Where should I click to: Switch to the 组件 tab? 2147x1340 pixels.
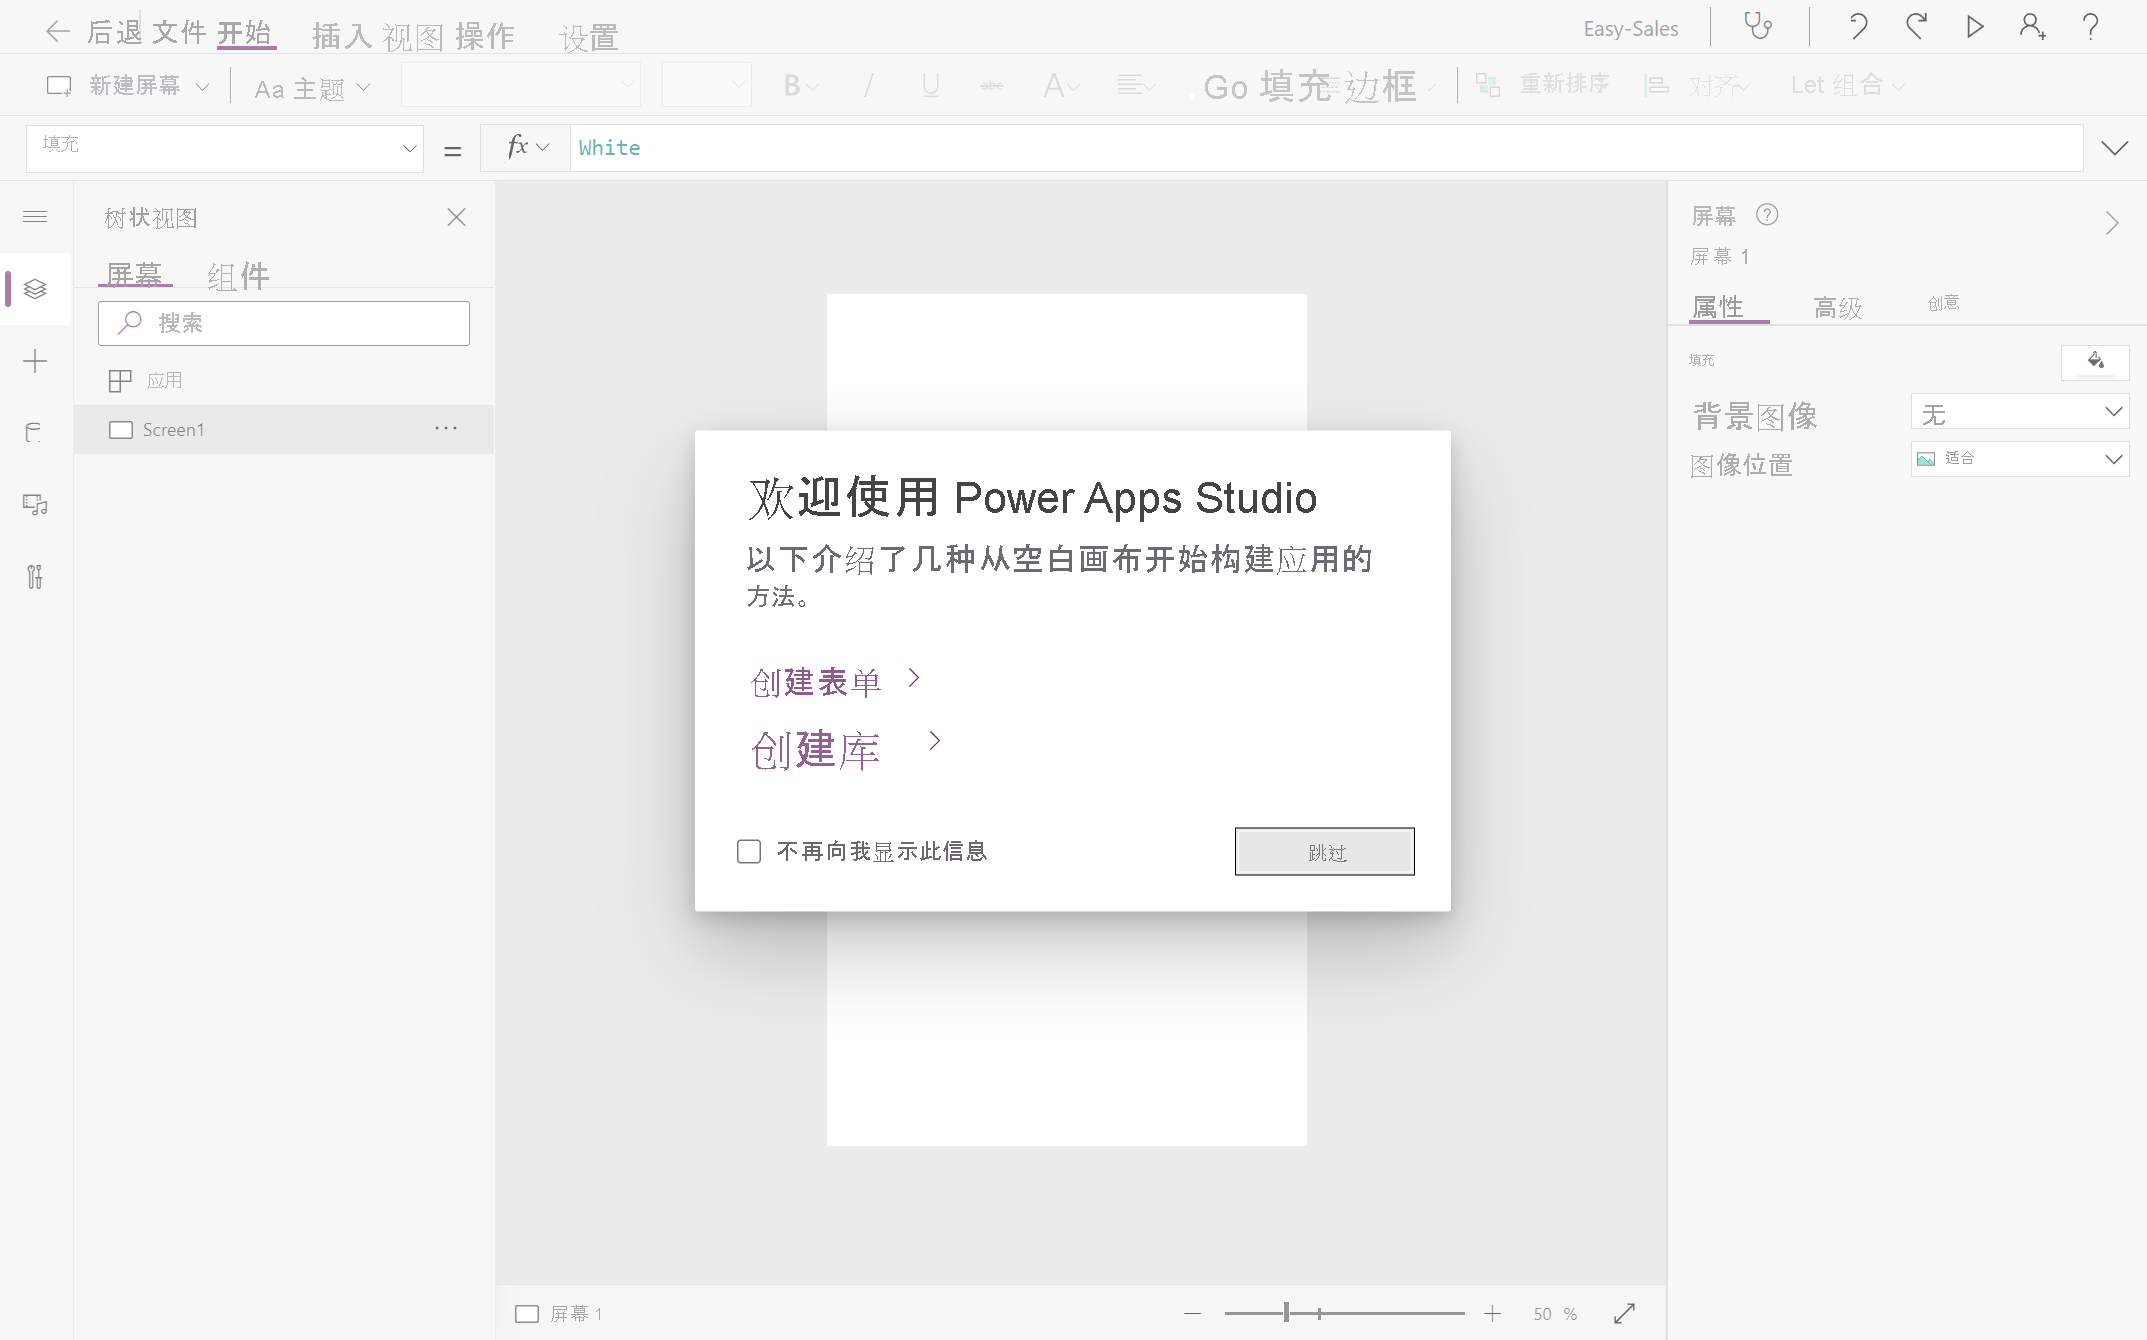[x=238, y=275]
